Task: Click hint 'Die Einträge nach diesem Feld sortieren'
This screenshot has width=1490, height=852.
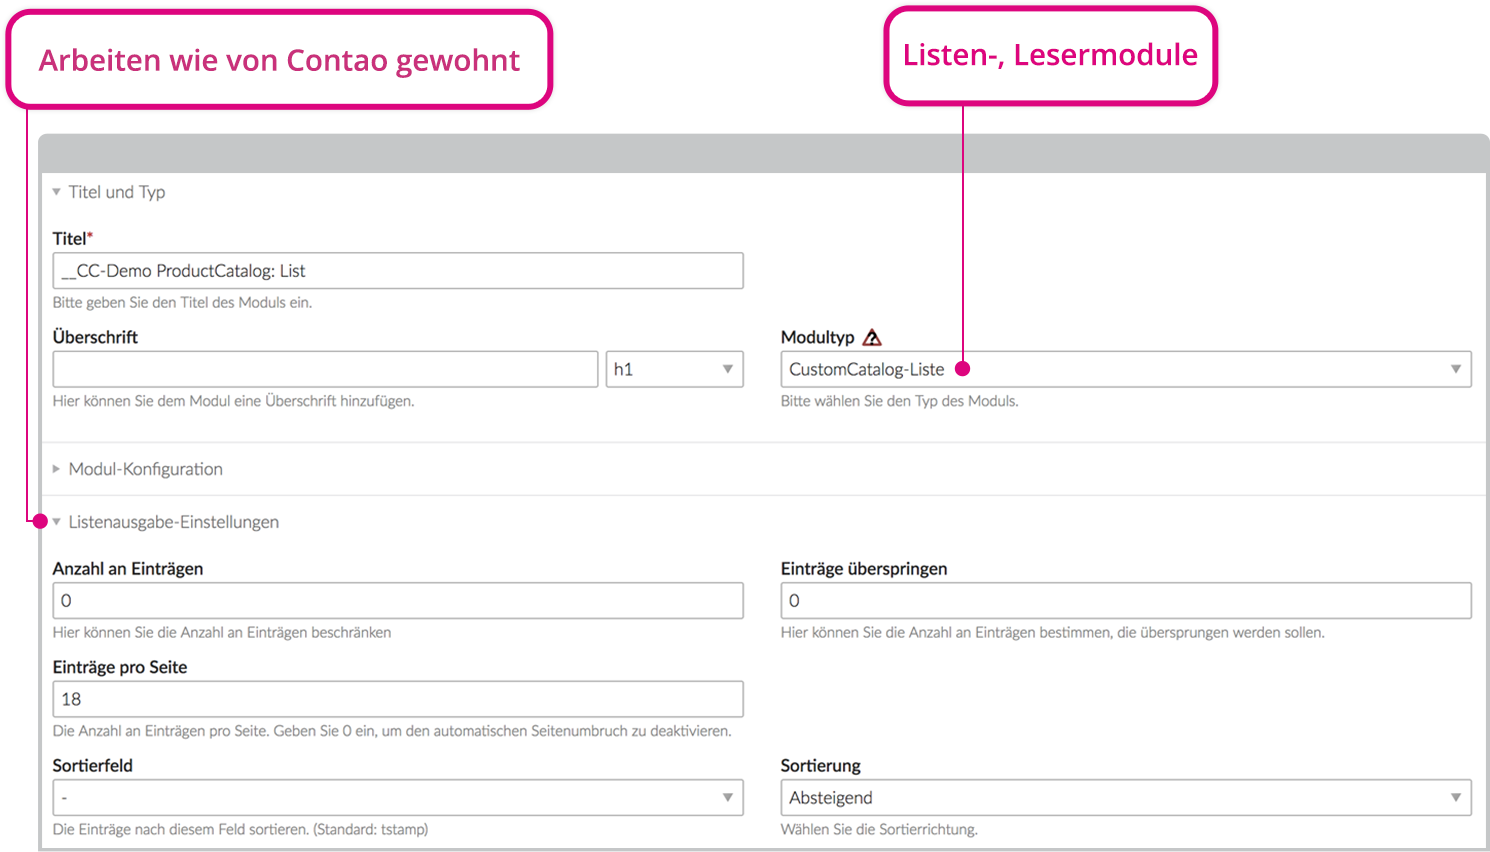Action: (x=240, y=830)
